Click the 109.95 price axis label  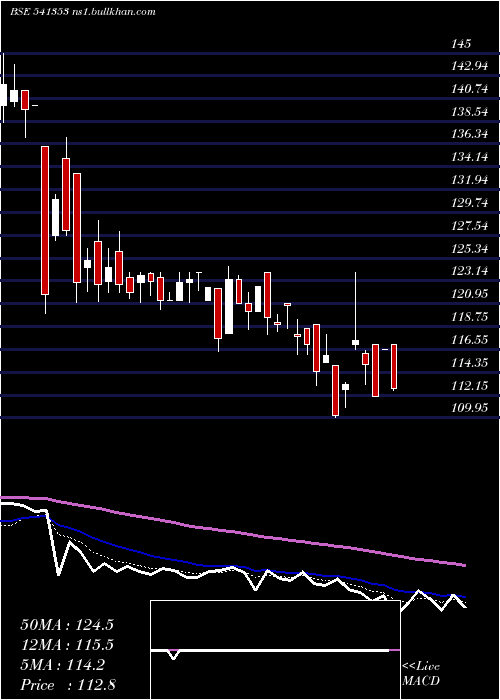click(x=470, y=408)
